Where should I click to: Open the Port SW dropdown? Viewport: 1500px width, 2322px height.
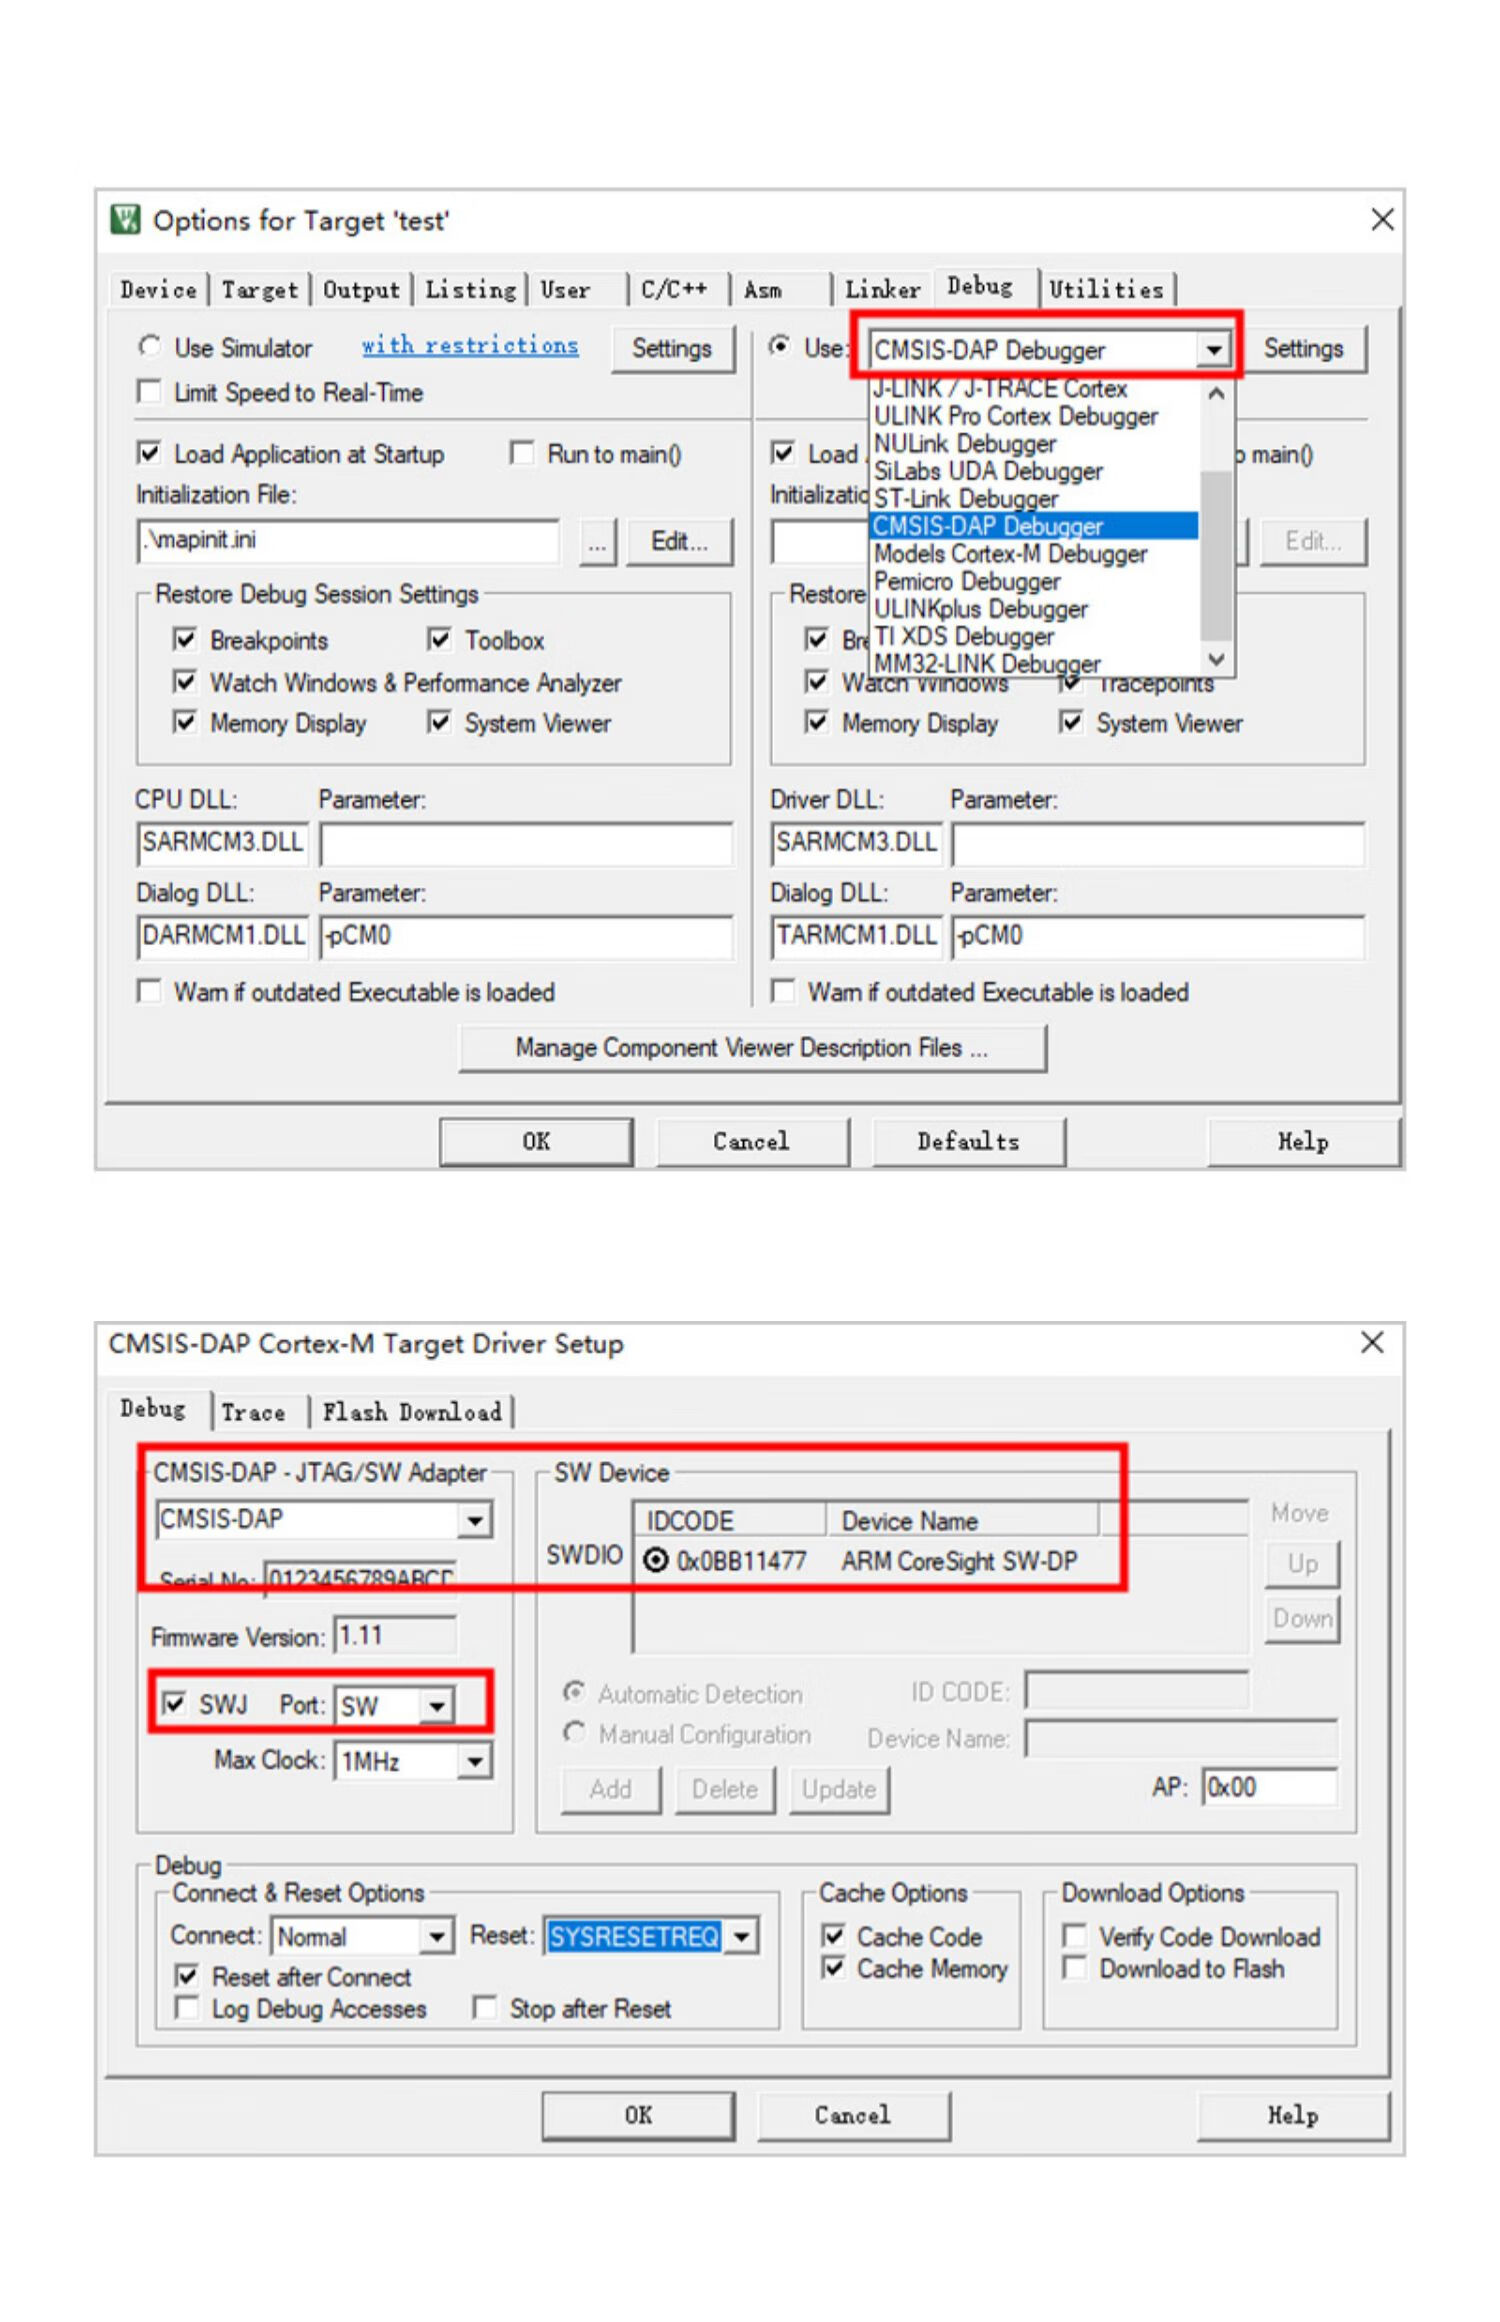(x=437, y=1706)
